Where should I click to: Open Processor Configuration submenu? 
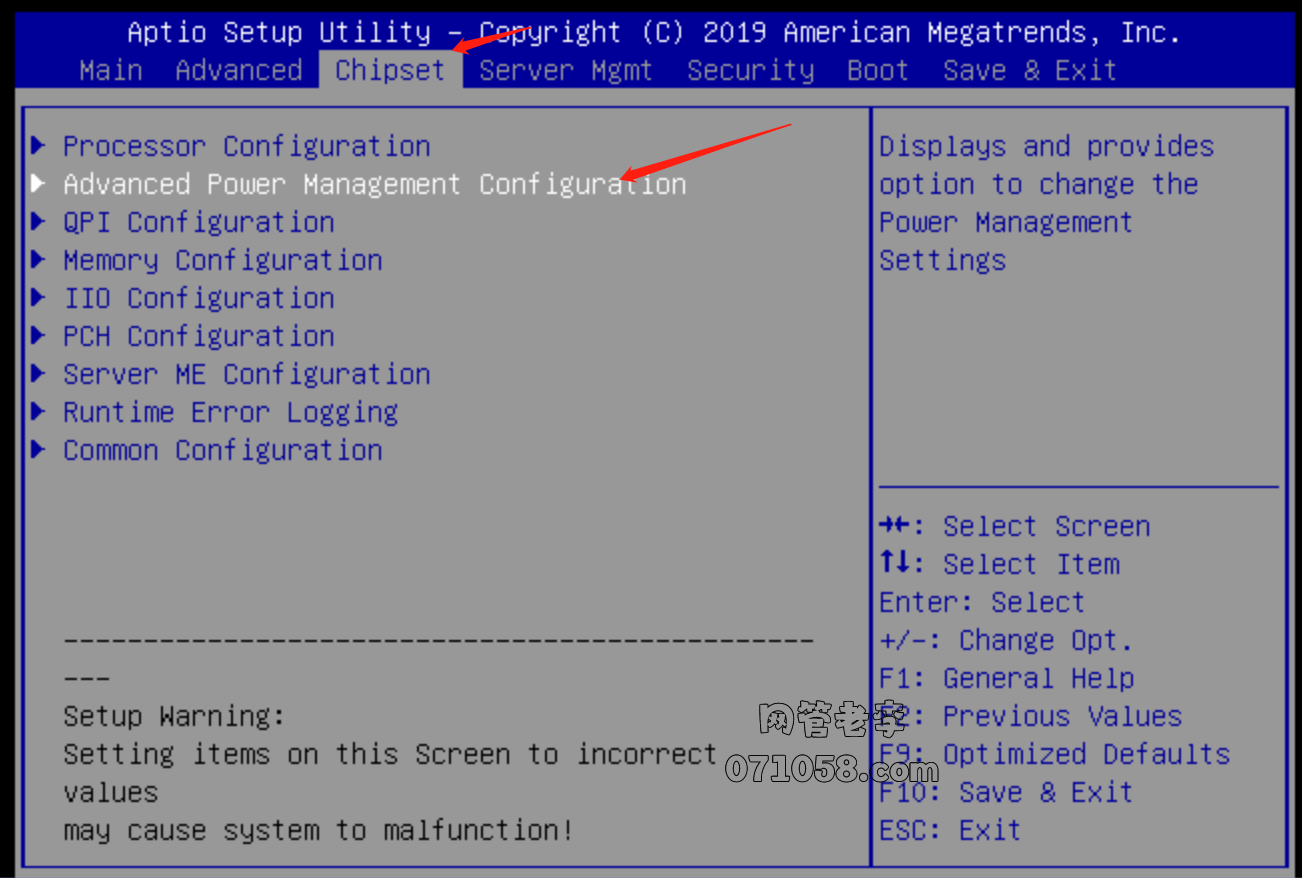click(246, 147)
